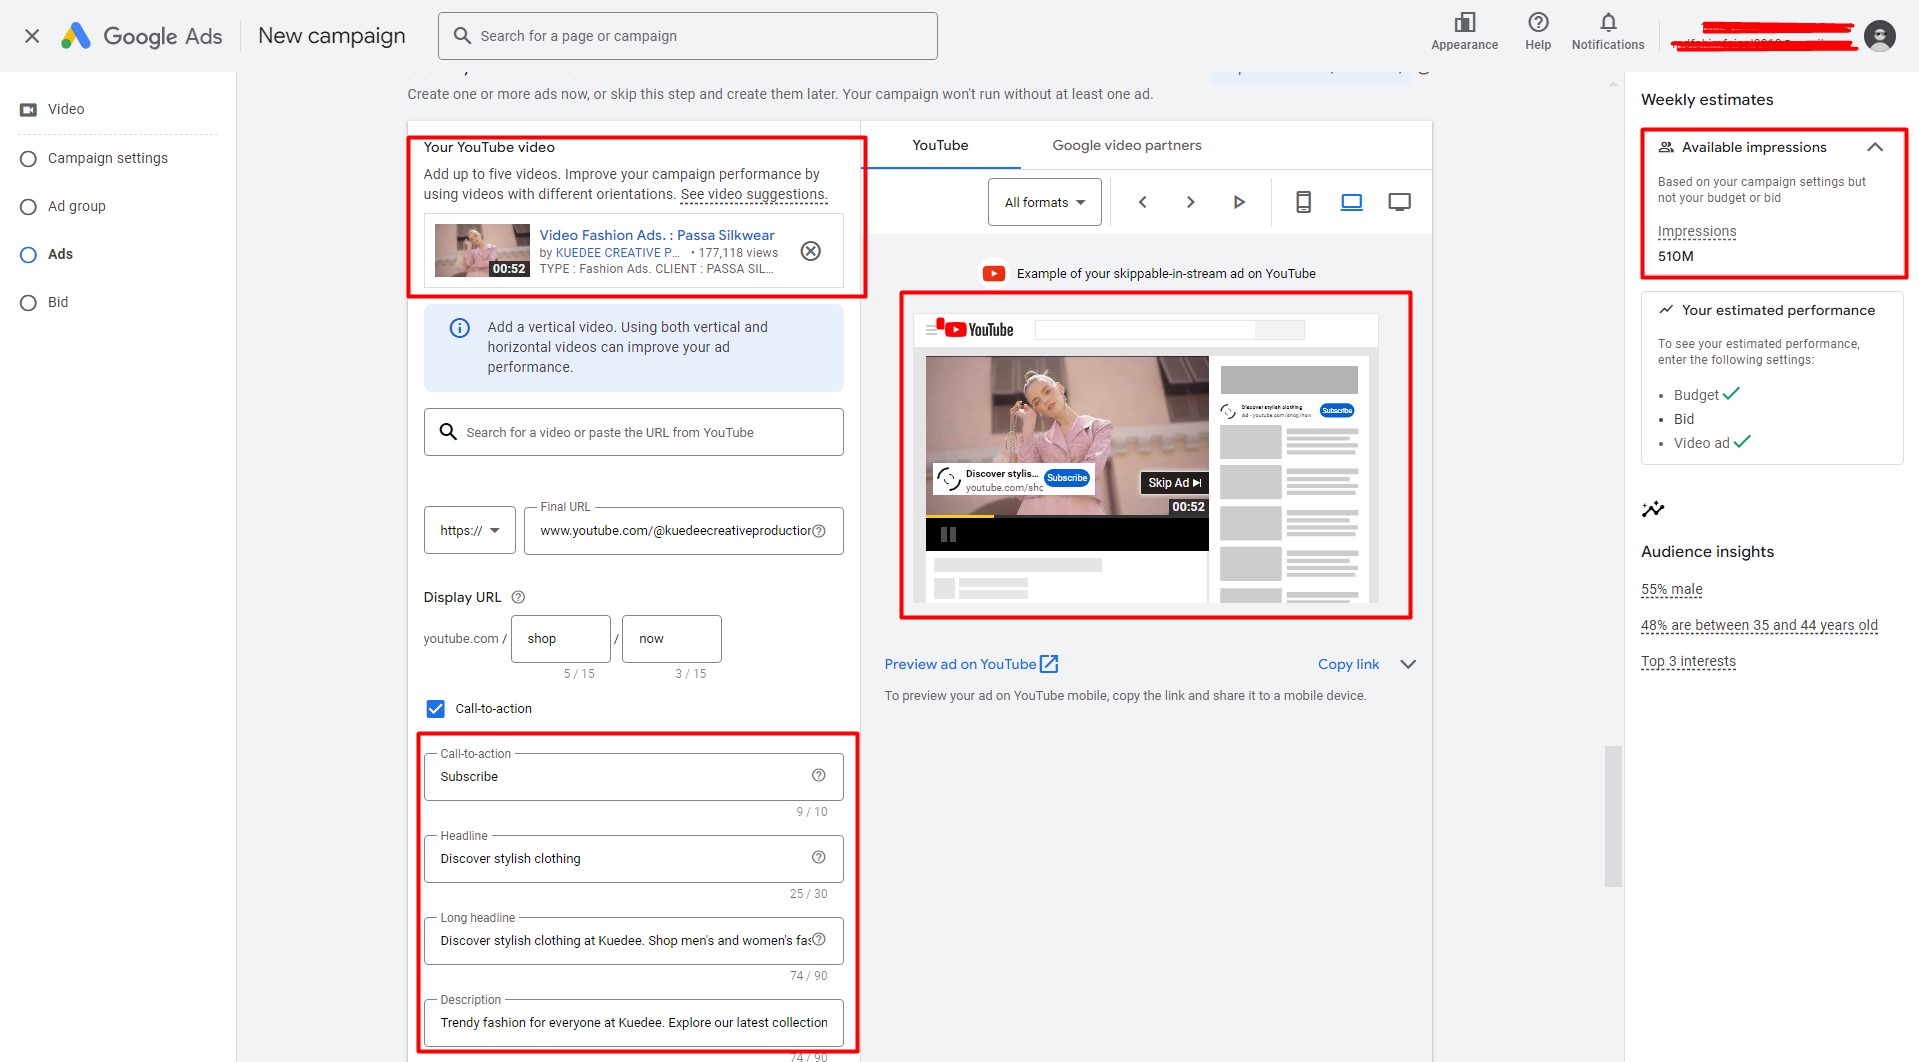Select the Ads step
This screenshot has height=1062, width=1919.
[x=60, y=254]
